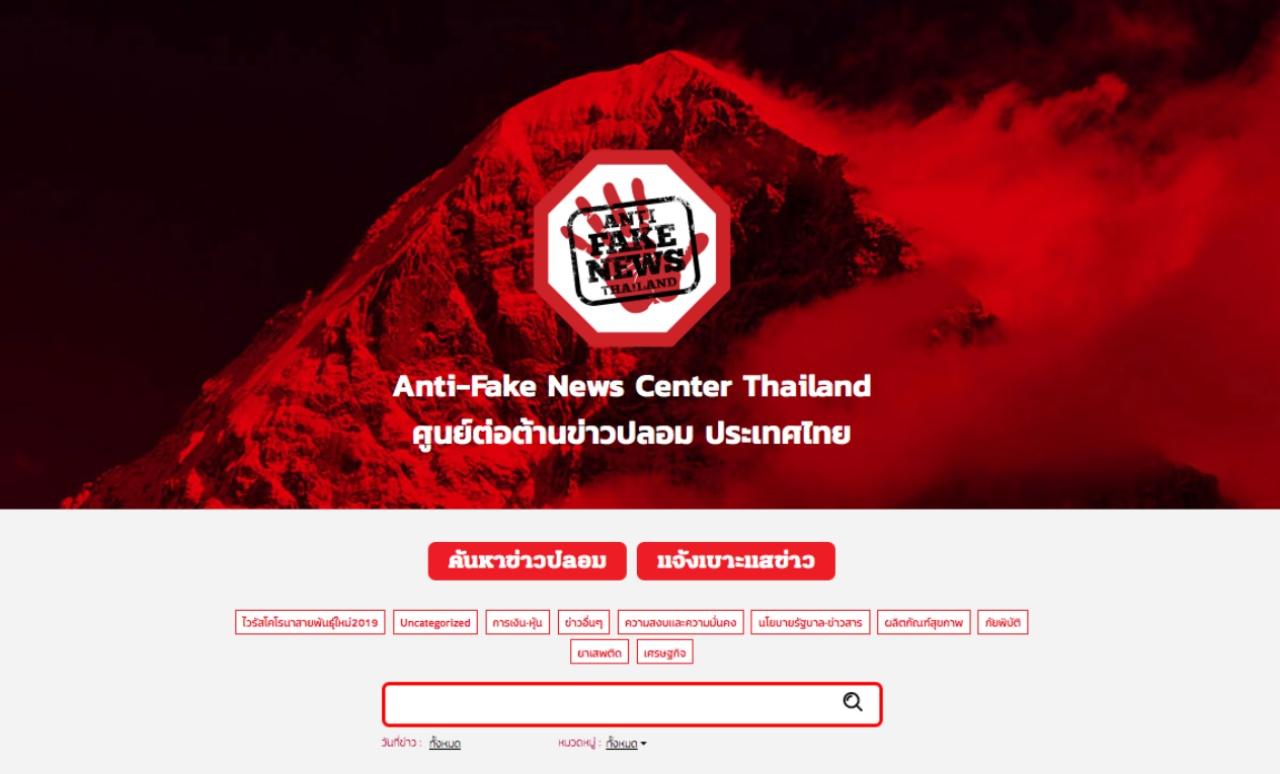Select the ไวรัสโคโรนาสายพันธุ์ใหม่2019 tag
1280x774 pixels.
310,622
